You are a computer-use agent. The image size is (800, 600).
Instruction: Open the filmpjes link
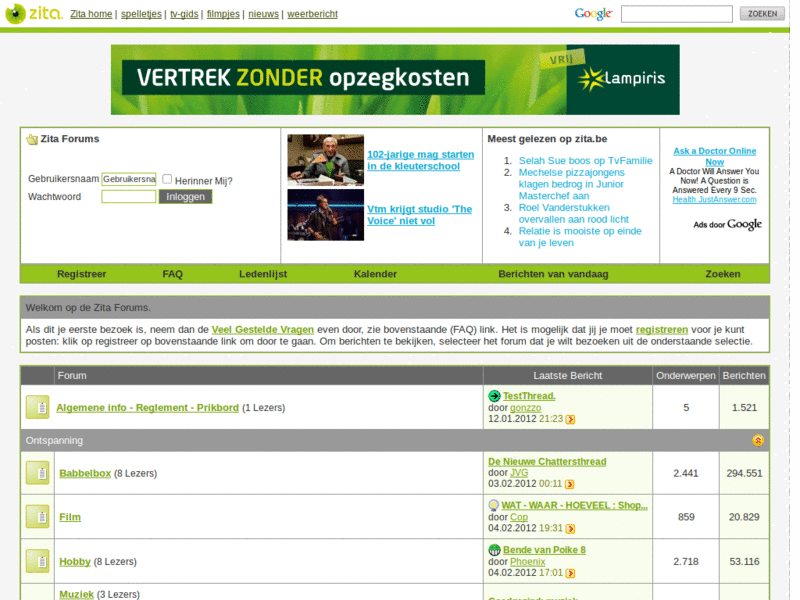pos(223,14)
